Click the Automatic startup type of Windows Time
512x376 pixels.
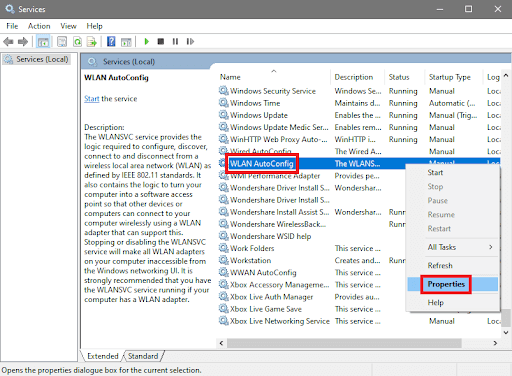point(452,103)
